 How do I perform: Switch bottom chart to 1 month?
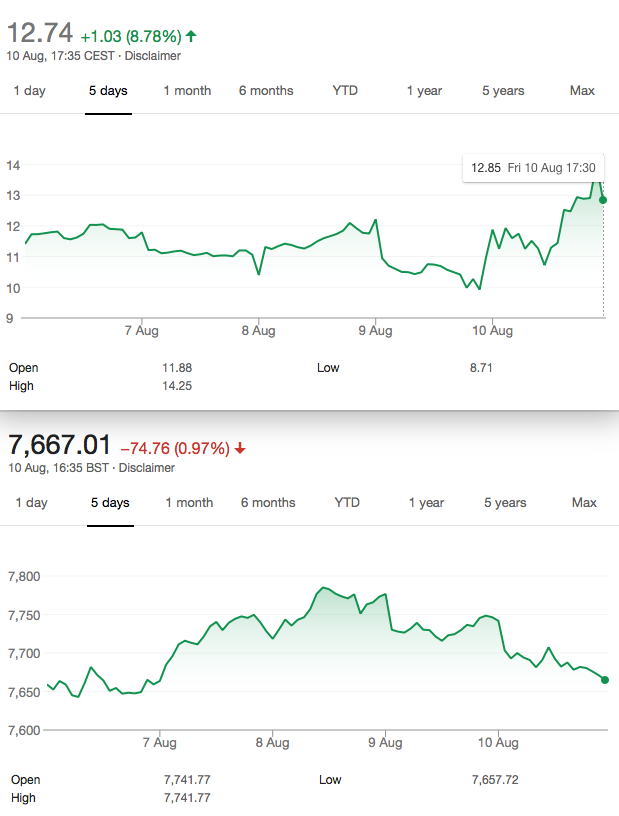(x=190, y=503)
